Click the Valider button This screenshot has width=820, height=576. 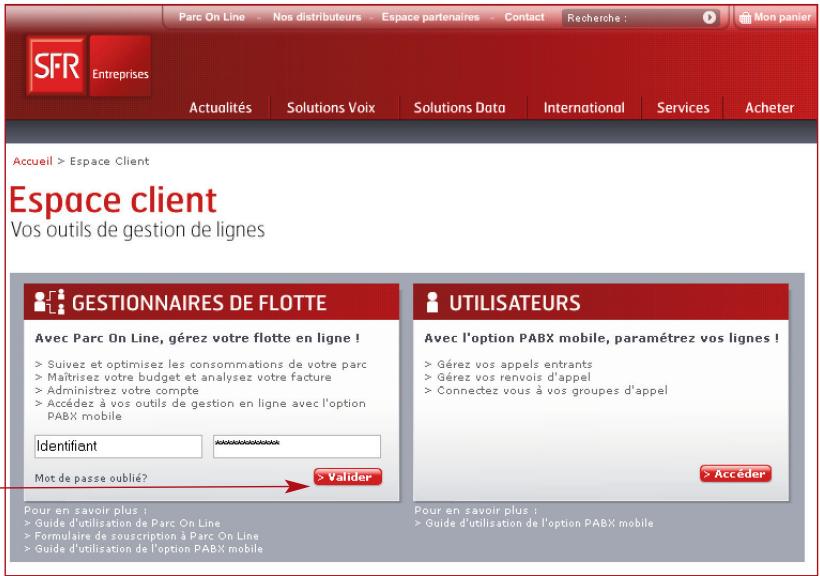point(348,477)
